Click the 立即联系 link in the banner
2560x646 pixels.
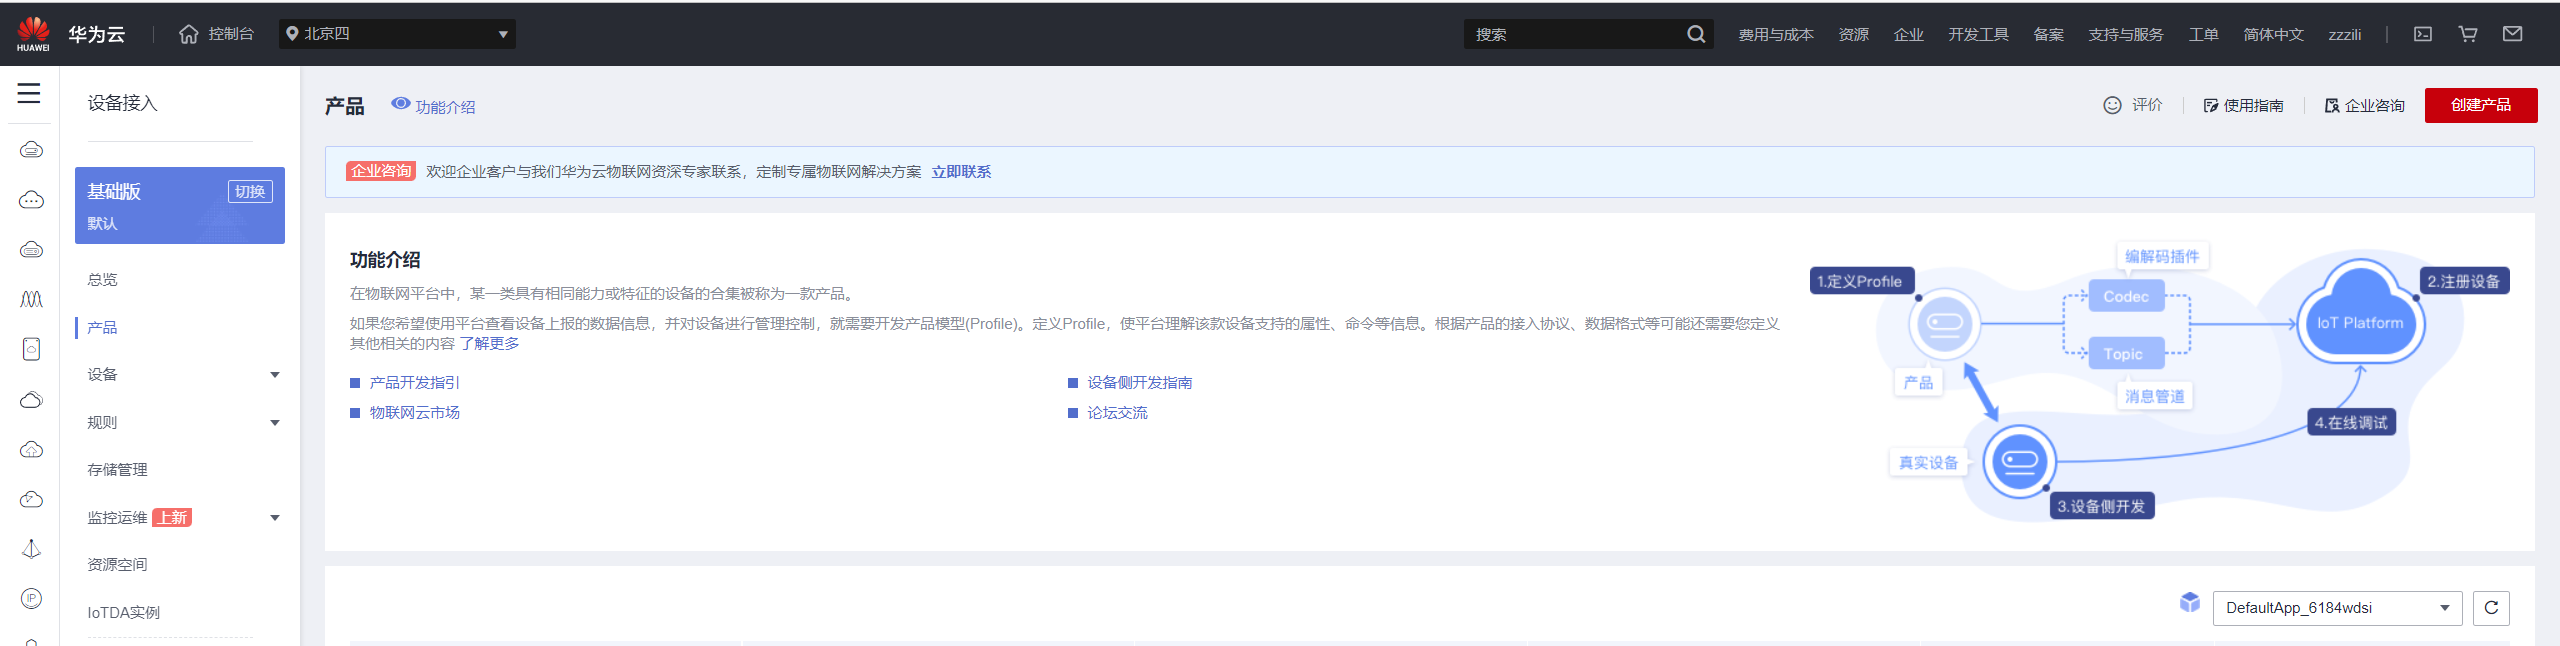tap(961, 172)
